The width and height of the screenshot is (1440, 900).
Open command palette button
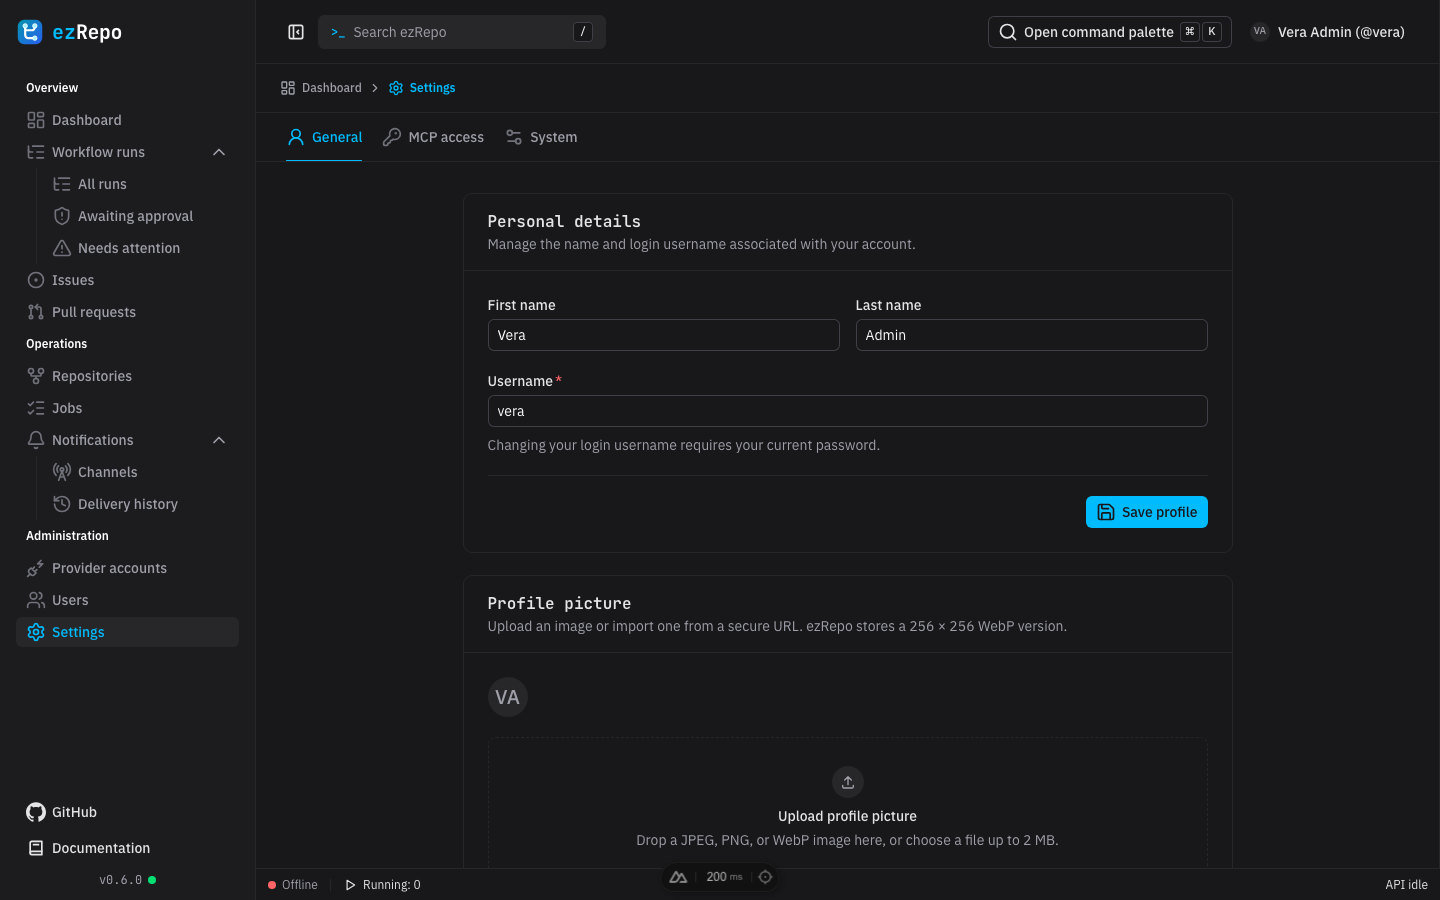click(x=1109, y=32)
